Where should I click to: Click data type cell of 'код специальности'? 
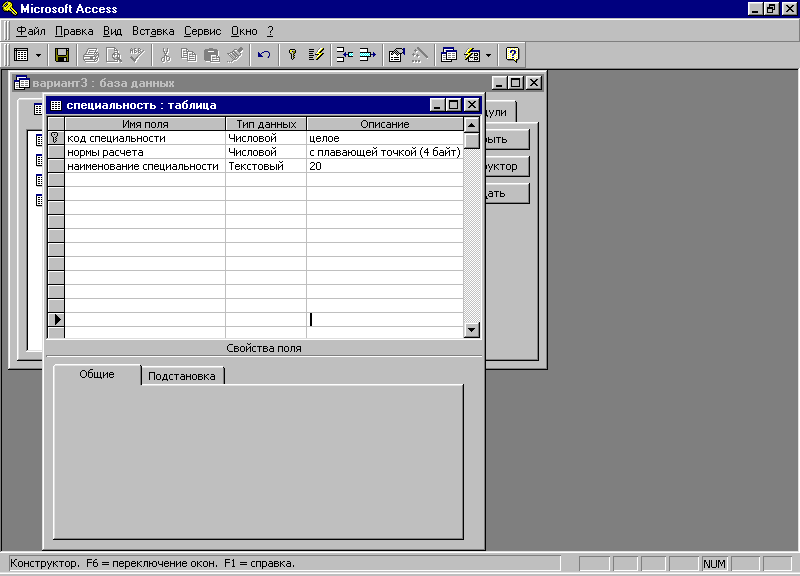pyautogui.click(x=266, y=138)
